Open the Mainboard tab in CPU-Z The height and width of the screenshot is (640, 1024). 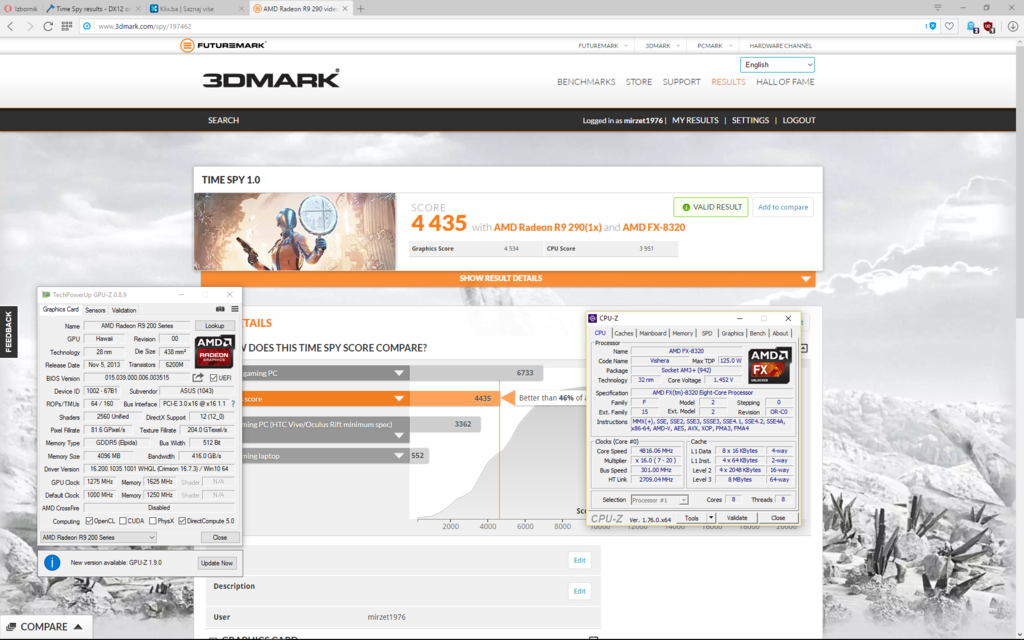tap(652, 333)
